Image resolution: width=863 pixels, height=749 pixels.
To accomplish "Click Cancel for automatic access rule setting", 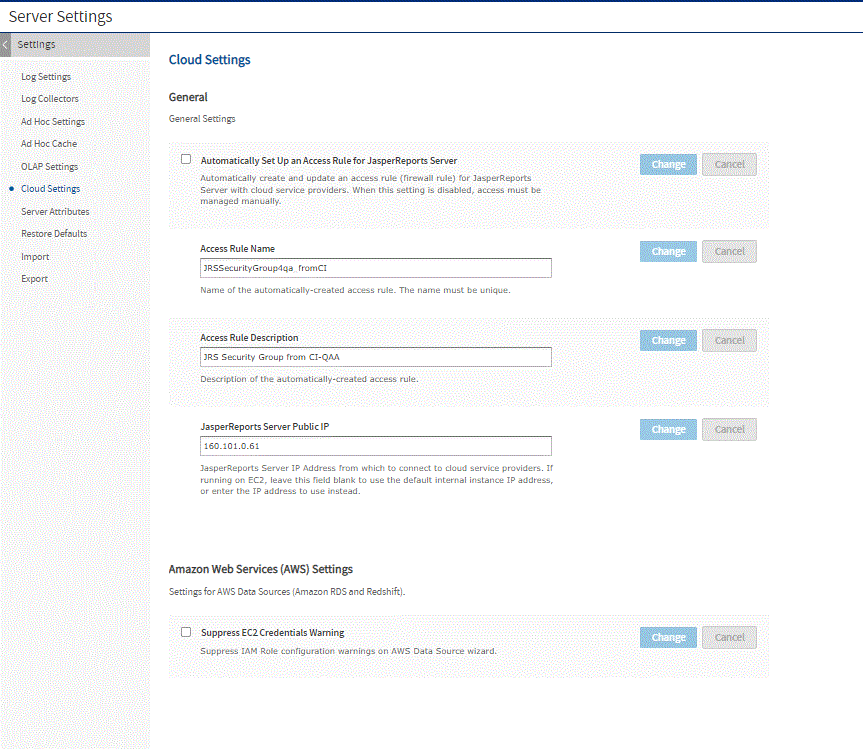I will coord(729,164).
